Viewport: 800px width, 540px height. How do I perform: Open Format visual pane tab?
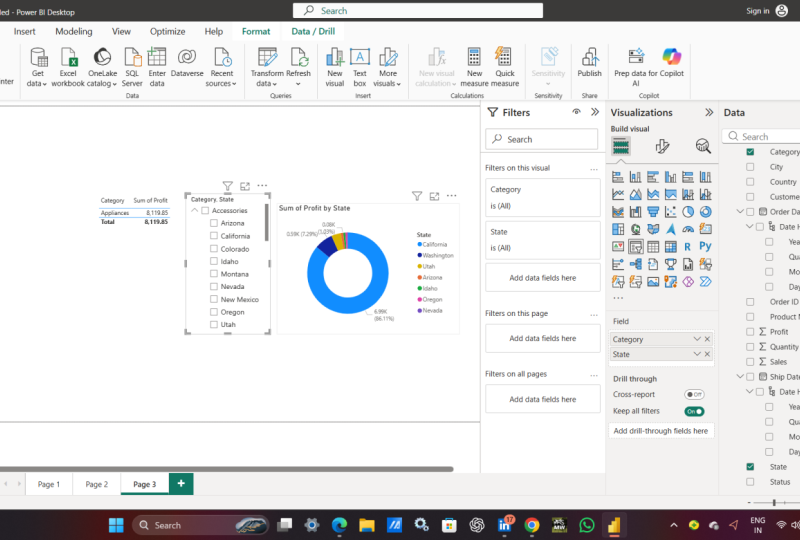pos(662,146)
